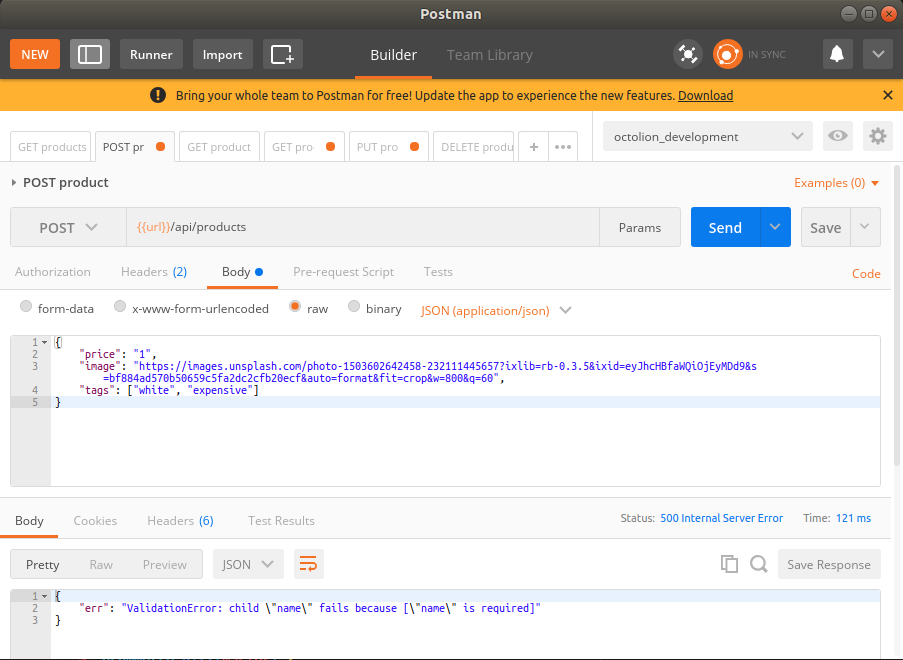The height and width of the screenshot is (660, 903).
Task: Select Pretty response view
Action: coord(43,564)
